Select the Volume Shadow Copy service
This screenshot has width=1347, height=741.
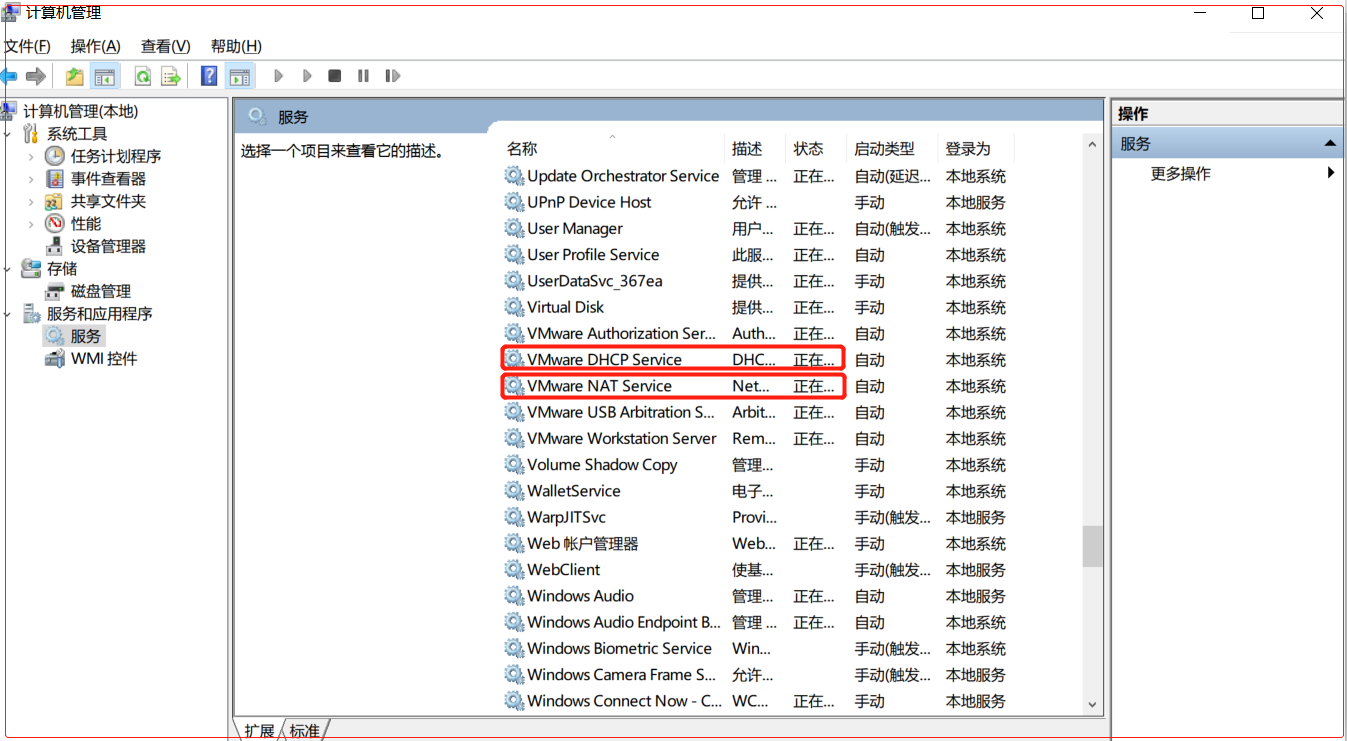coord(757,465)
